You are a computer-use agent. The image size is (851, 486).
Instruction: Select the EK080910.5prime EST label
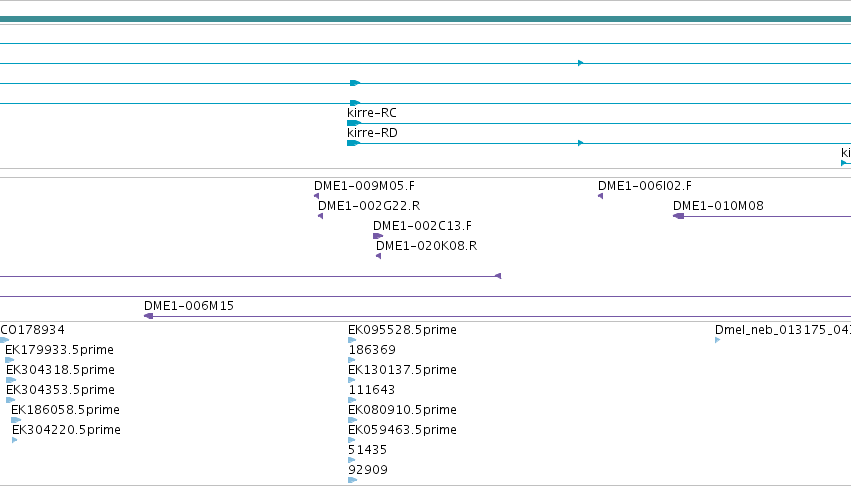(402, 410)
